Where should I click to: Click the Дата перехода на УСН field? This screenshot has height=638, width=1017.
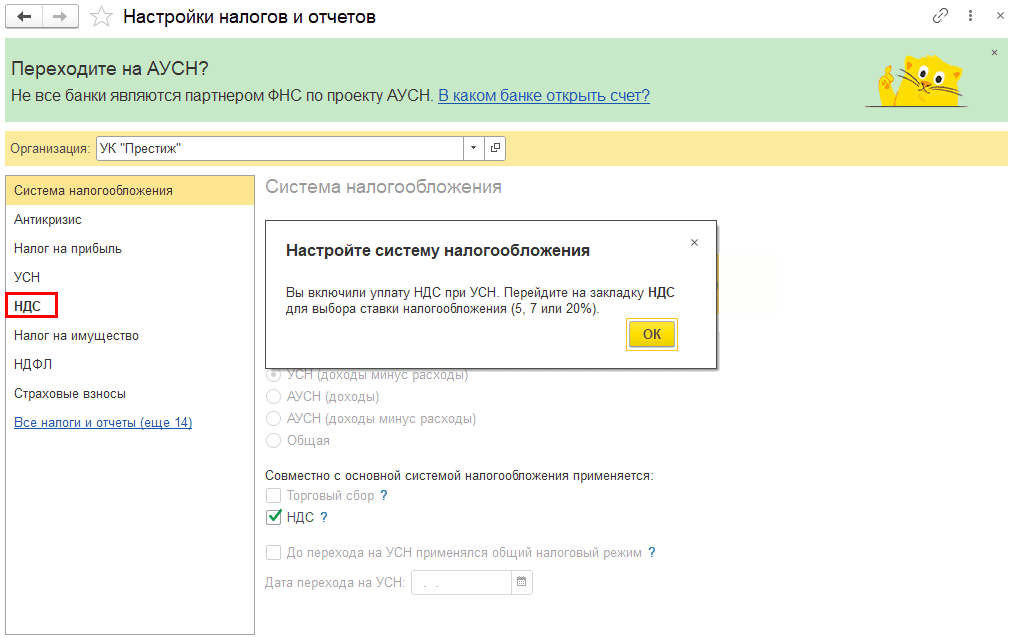pos(460,581)
